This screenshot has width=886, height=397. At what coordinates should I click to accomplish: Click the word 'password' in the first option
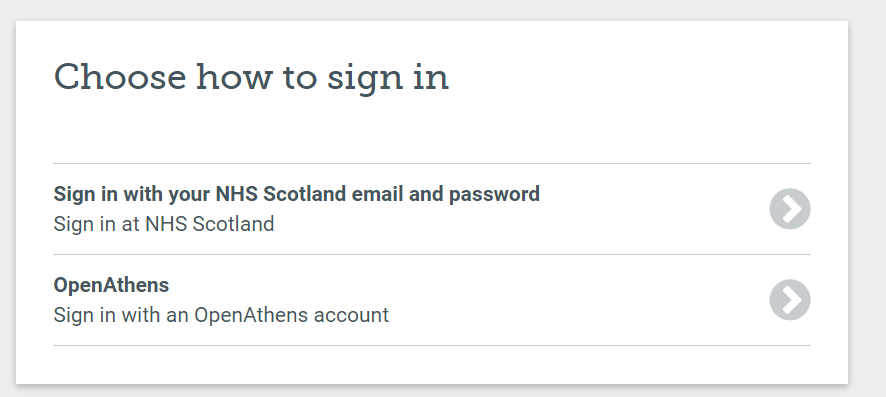(x=494, y=195)
